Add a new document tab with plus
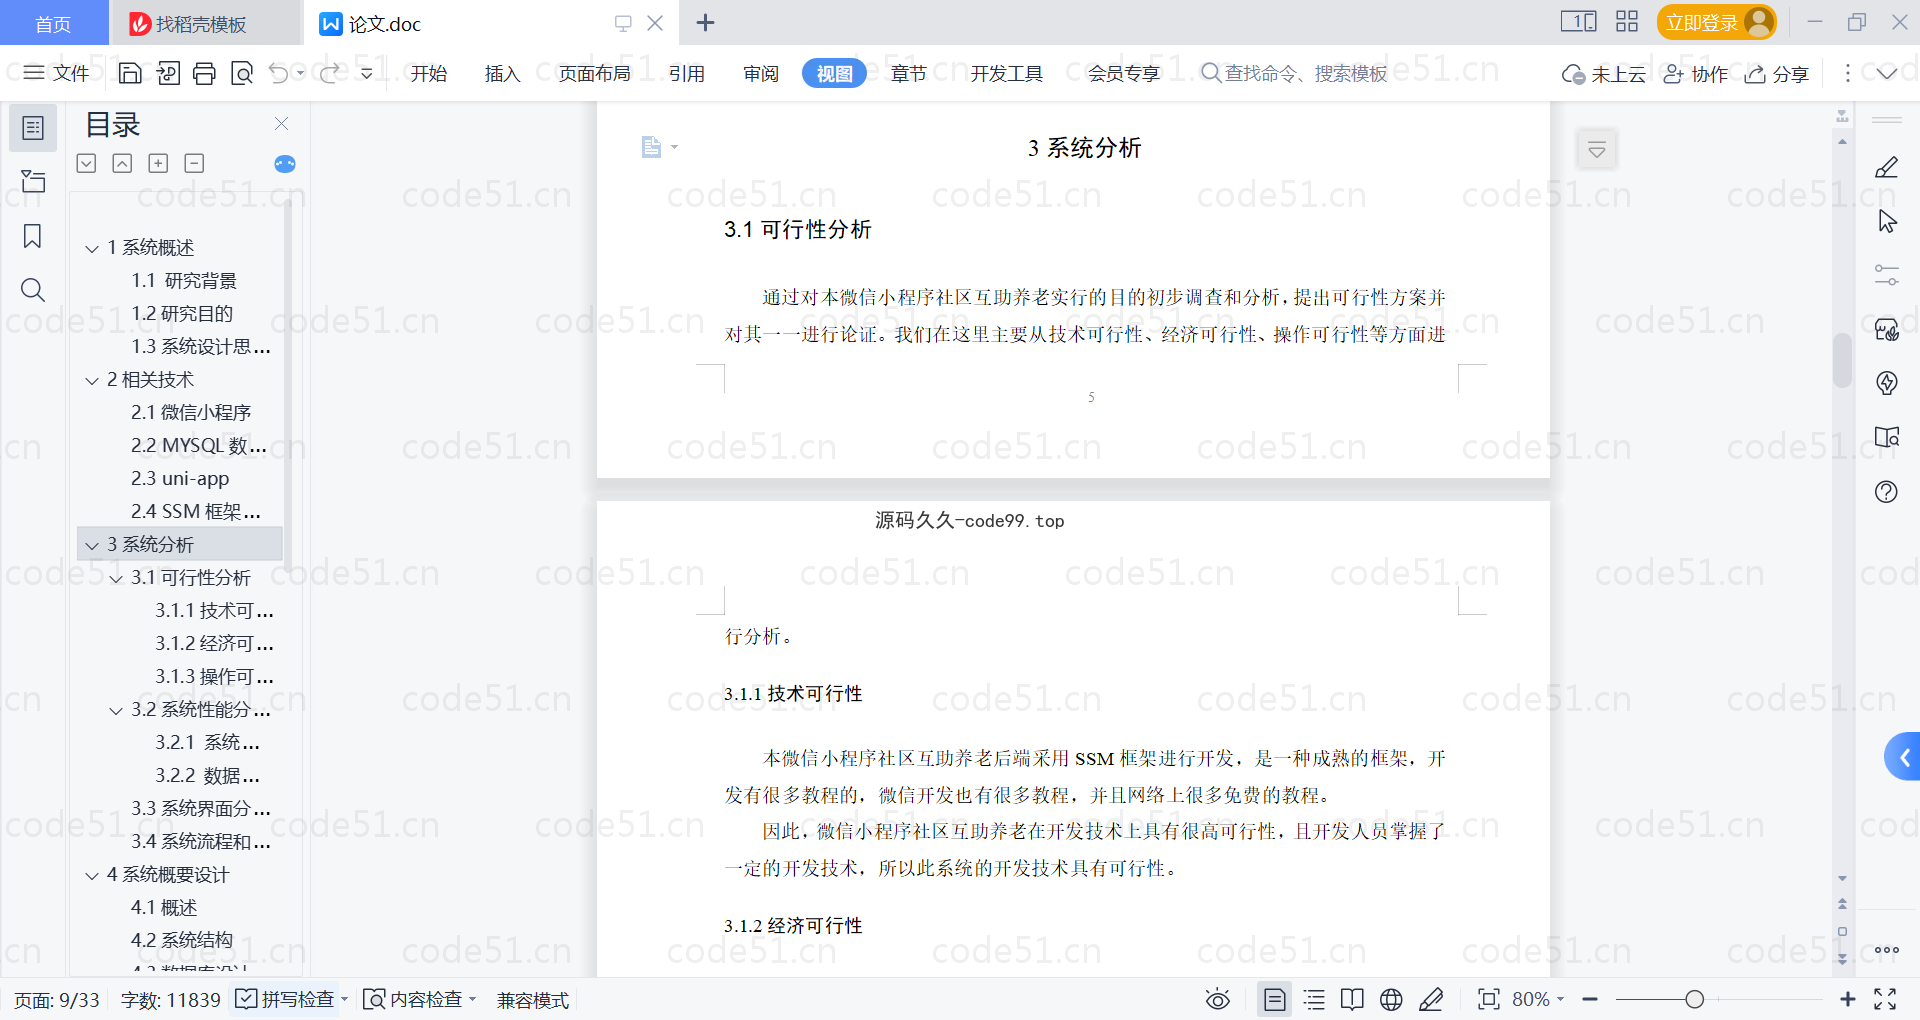The image size is (1920, 1020). (x=705, y=22)
